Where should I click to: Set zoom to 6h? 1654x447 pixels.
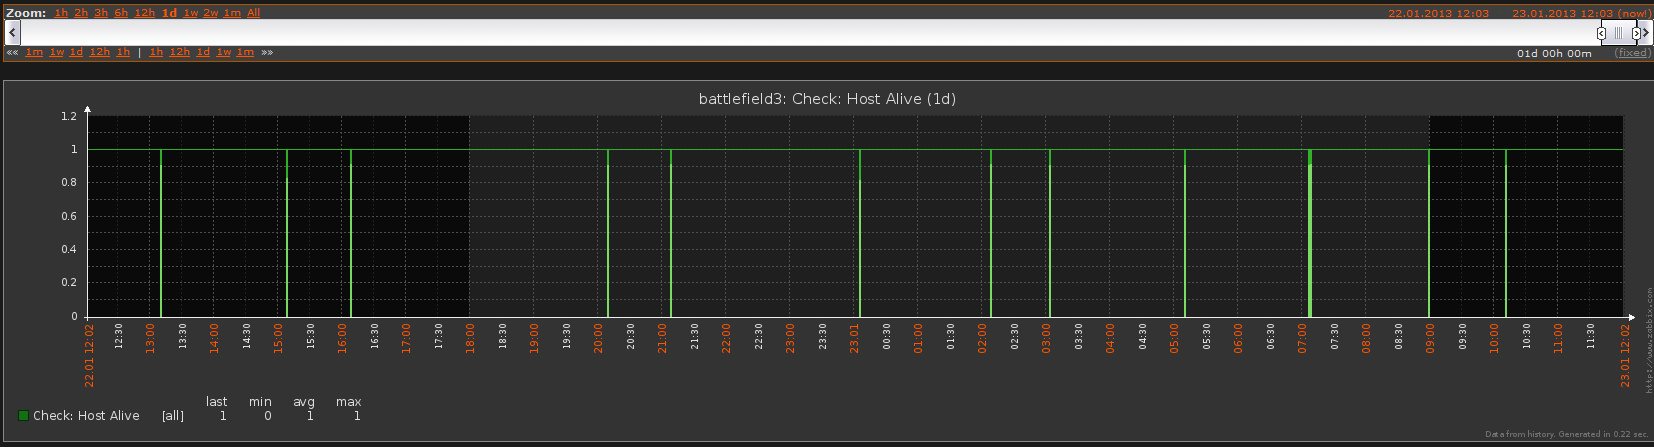pos(121,13)
